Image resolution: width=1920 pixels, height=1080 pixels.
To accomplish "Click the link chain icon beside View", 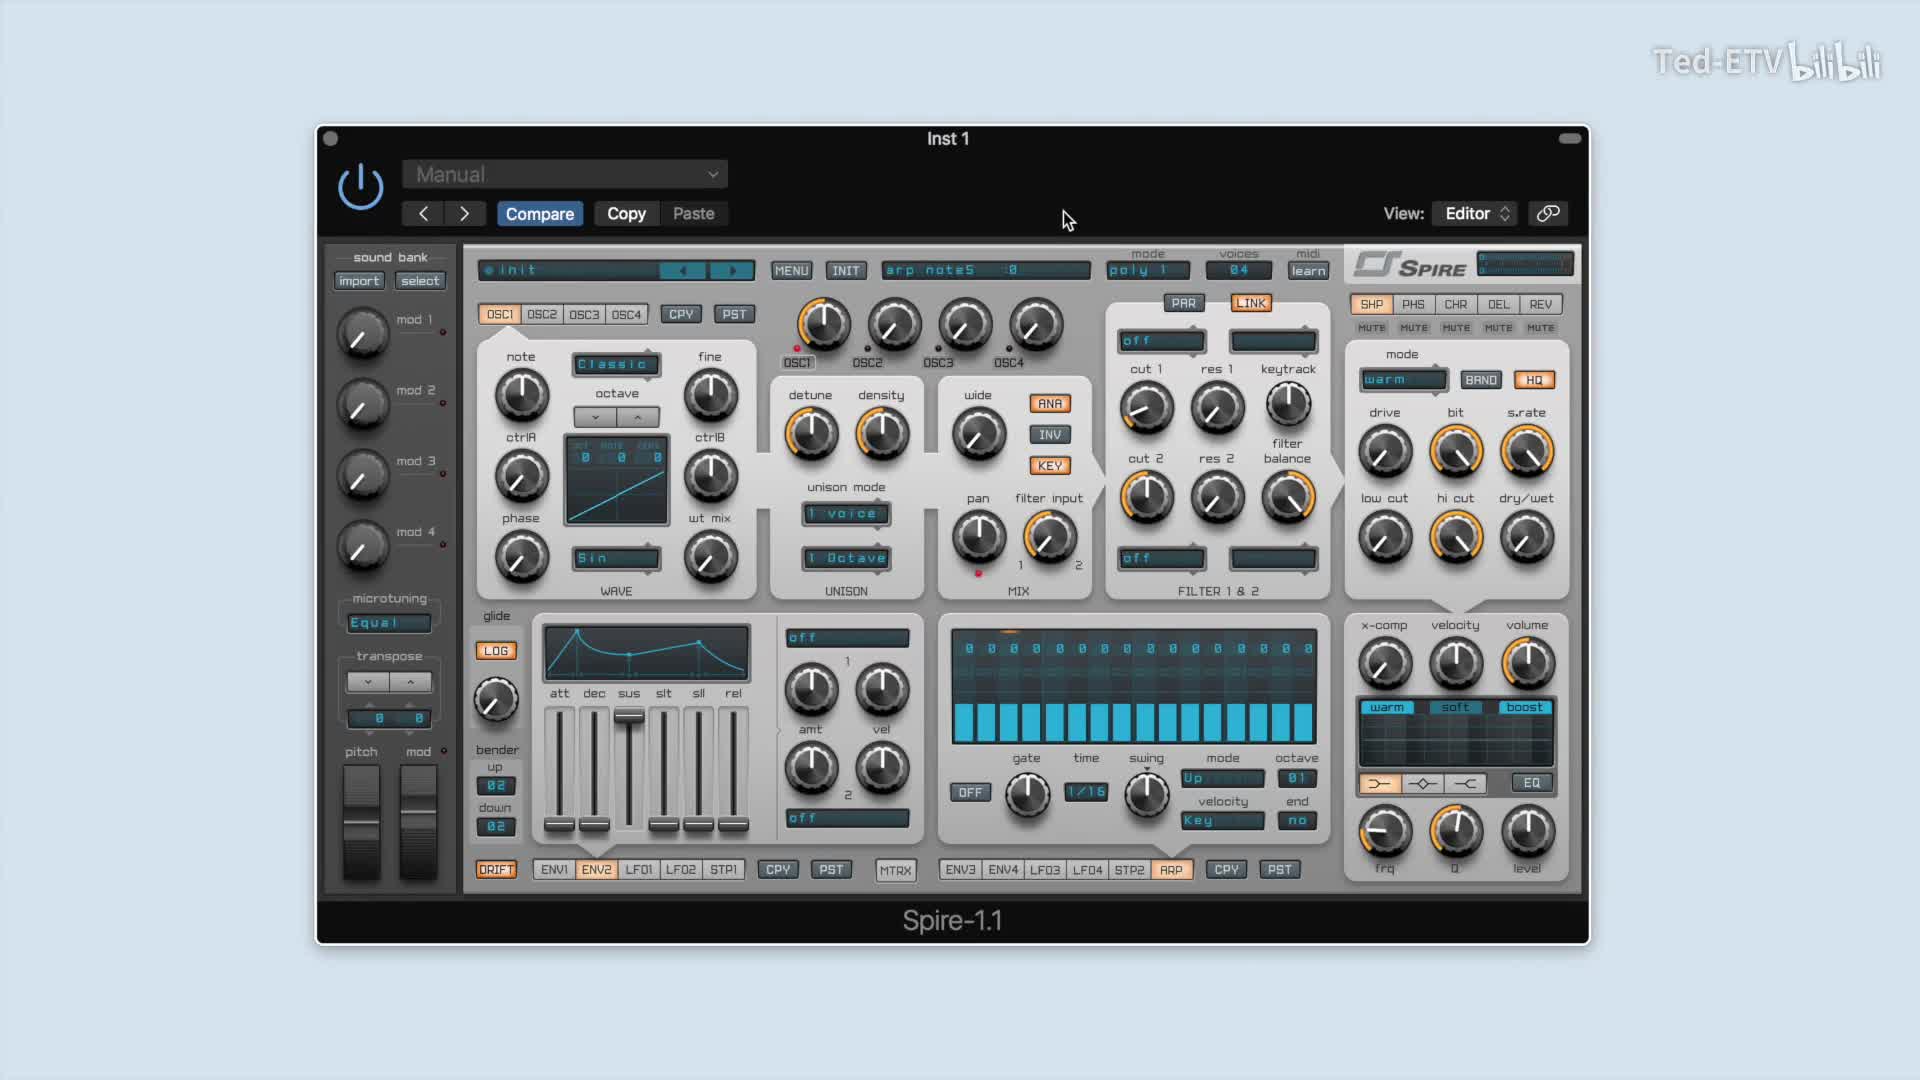I will 1548,213.
